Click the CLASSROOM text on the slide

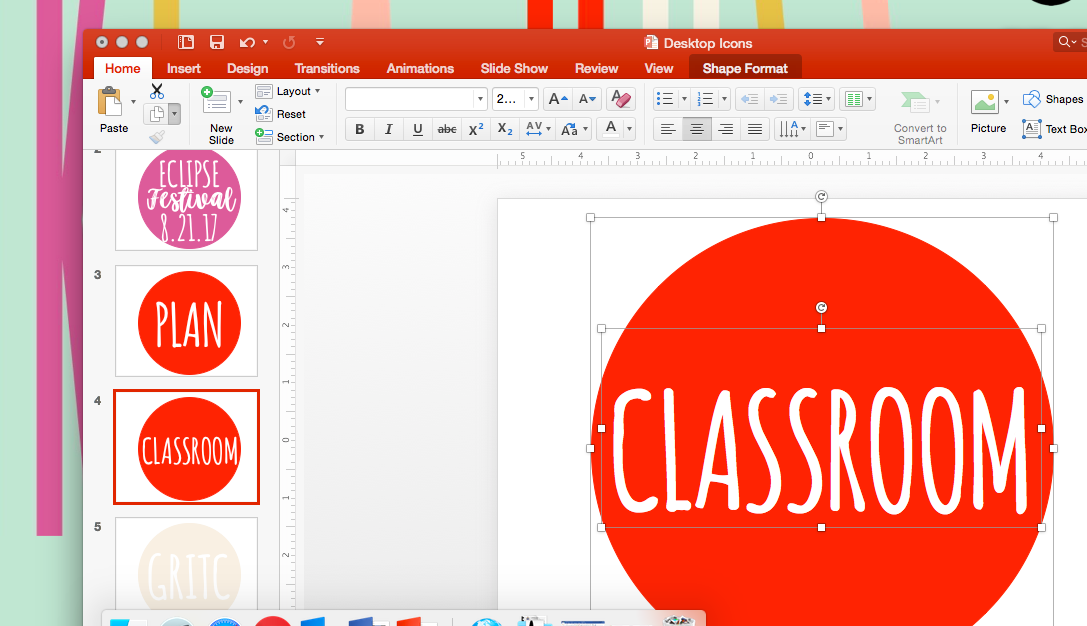click(820, 450)
